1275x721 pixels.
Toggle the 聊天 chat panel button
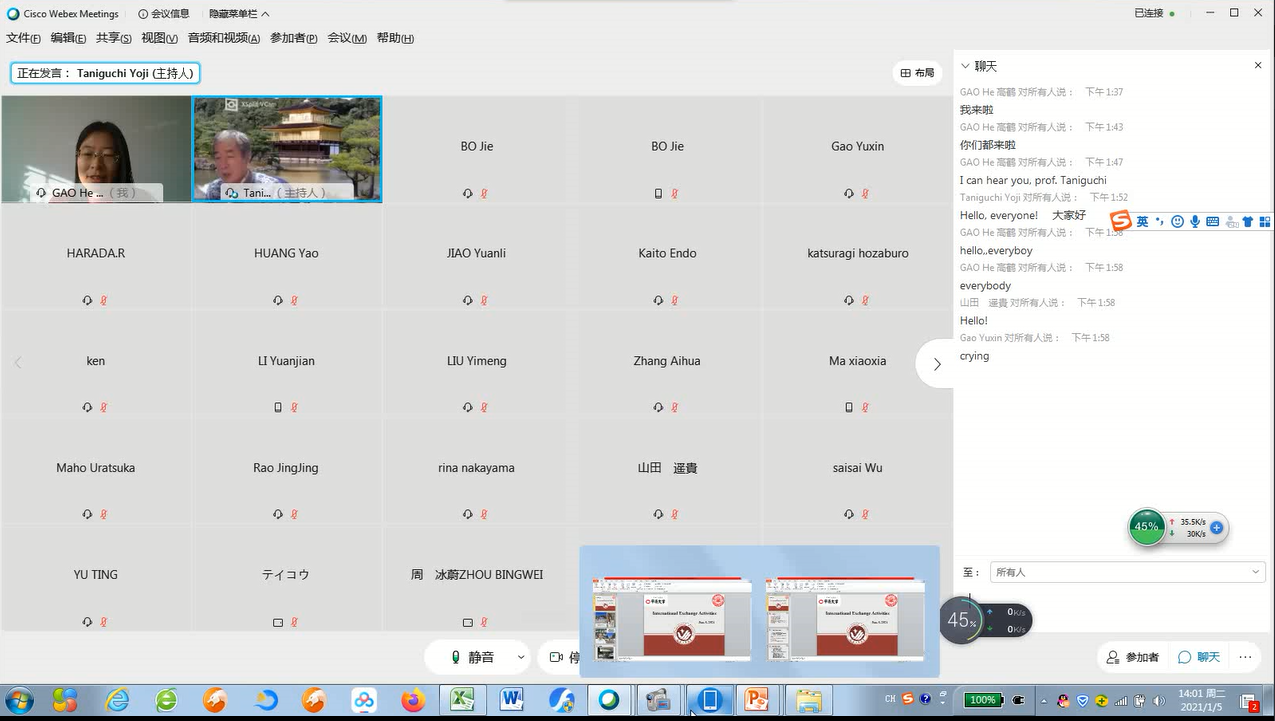click(1199, 657)
